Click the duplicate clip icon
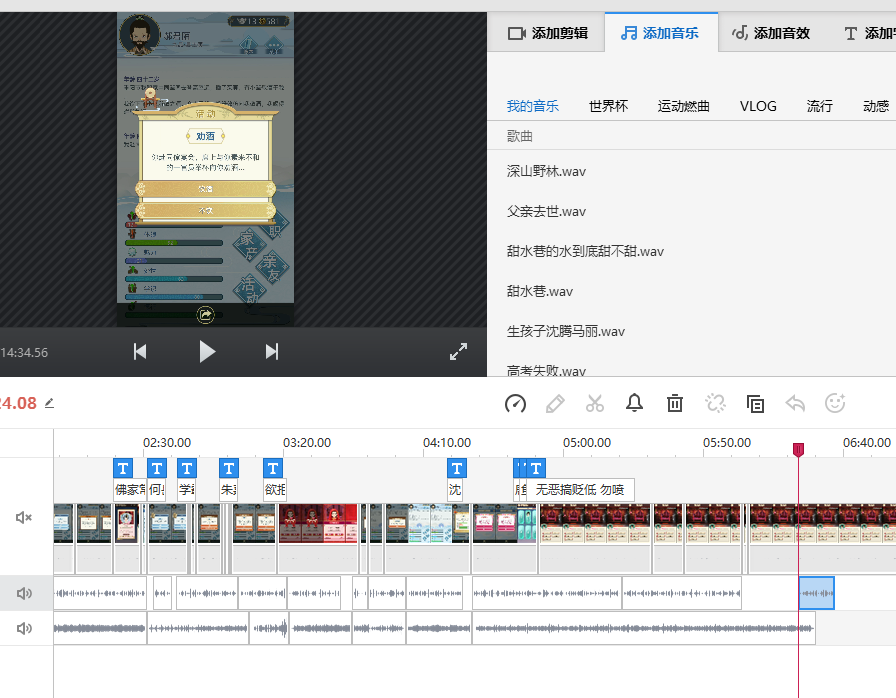896x698 pixels. (x=755, y=404)
